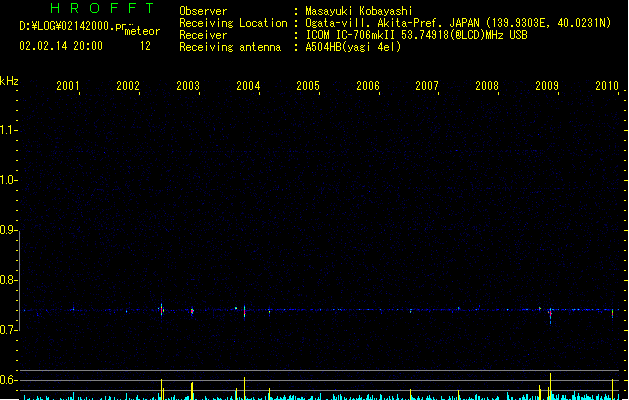This screenshot has height=400, width=629.
Task: Click the Observer field label
Action: coord(203,11)
